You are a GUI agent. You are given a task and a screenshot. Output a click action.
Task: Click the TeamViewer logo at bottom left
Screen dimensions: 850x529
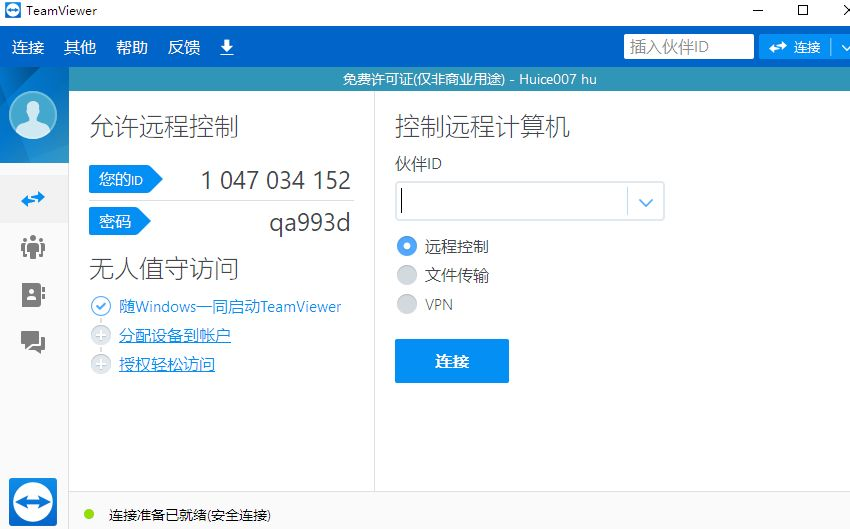click(33, 501)
